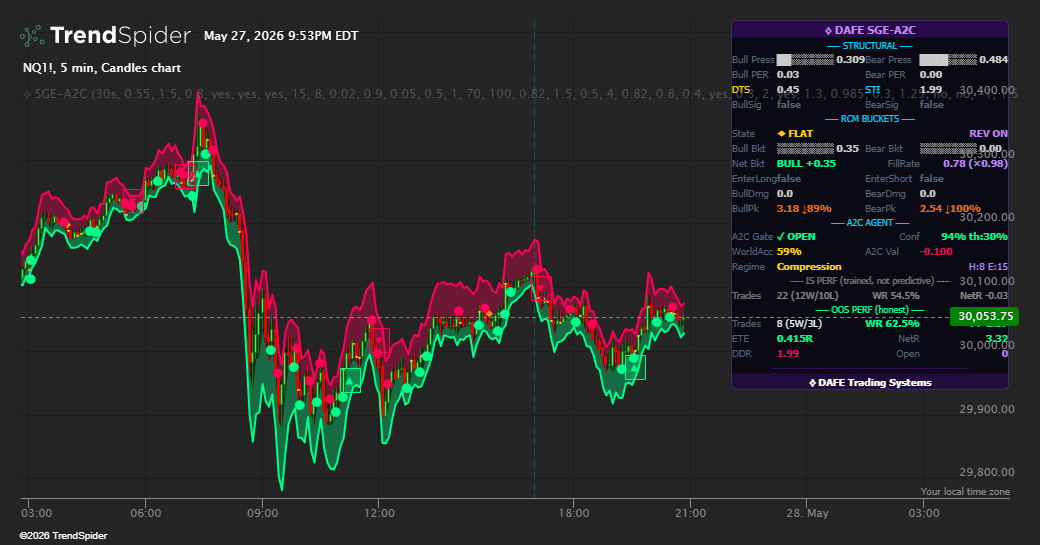
Task: Click the A2C Val value -0.100
Action: [x=936, y=251]
